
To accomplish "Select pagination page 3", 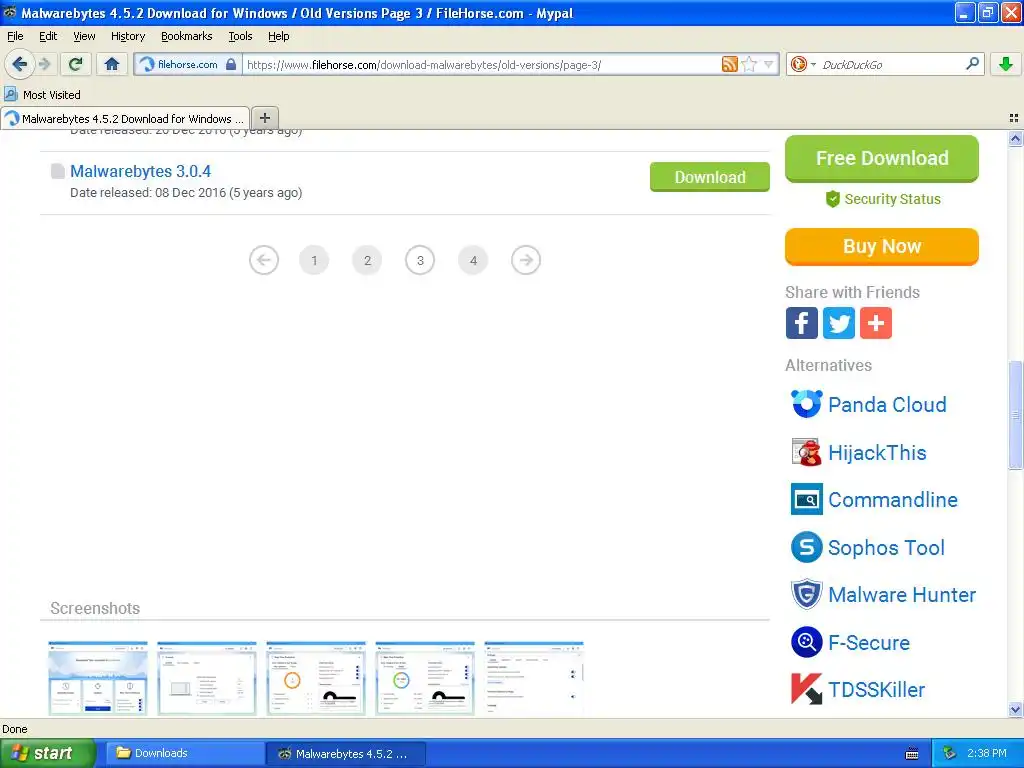I will click(x=420, y=260).
